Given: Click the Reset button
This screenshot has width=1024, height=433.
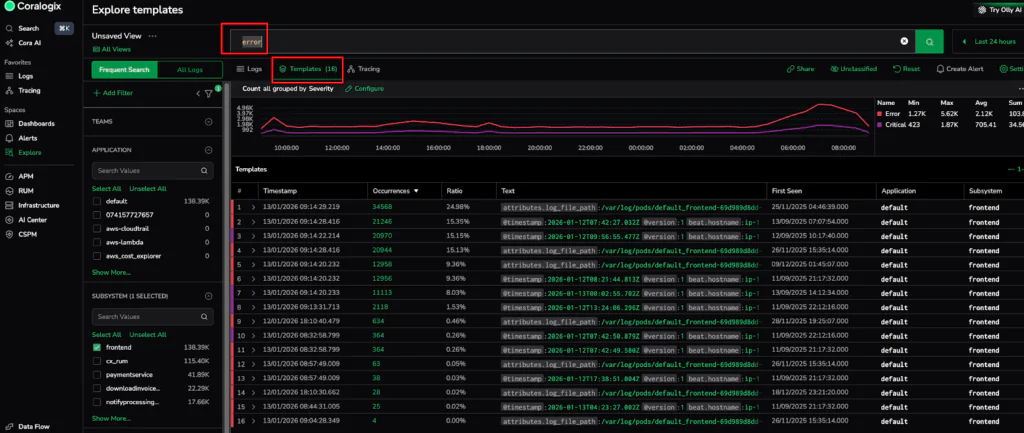Looking at the screenshot, I should pyautogui.click(x=906, y=69).
